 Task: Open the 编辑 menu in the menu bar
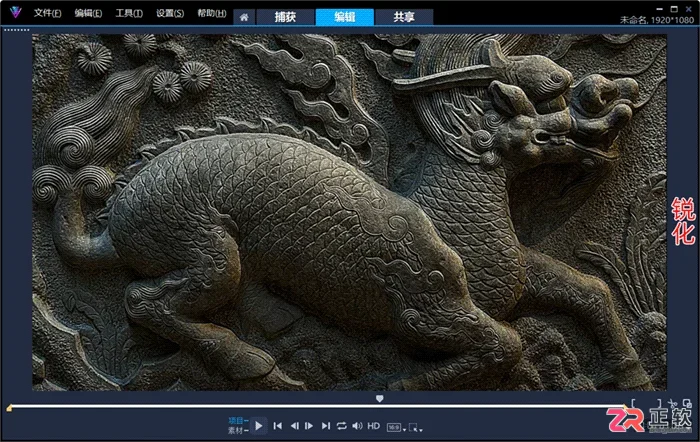[88, 13]
